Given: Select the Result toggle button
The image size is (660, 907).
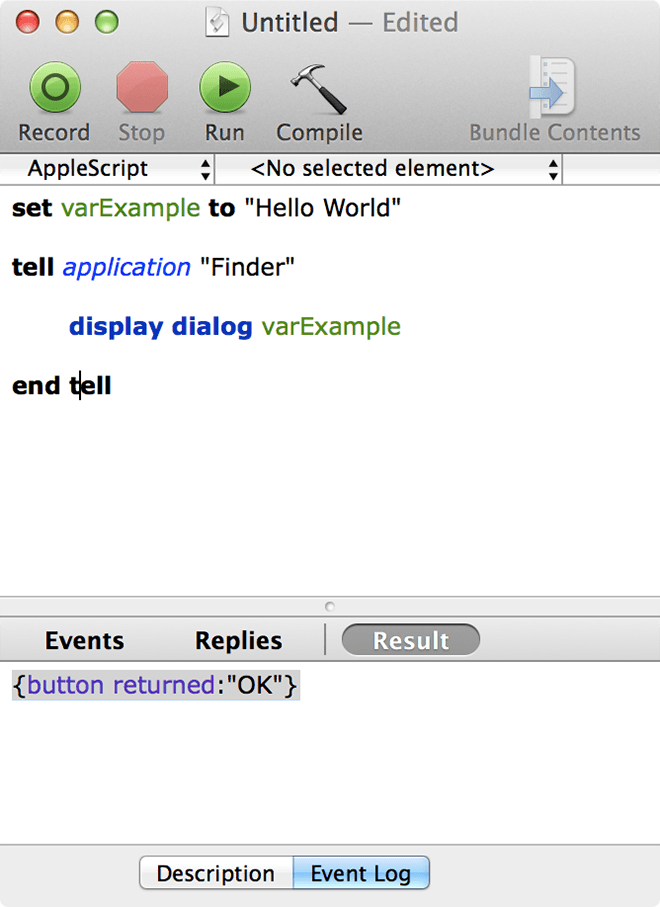Looking at the screenshot, I should (410, 639).
